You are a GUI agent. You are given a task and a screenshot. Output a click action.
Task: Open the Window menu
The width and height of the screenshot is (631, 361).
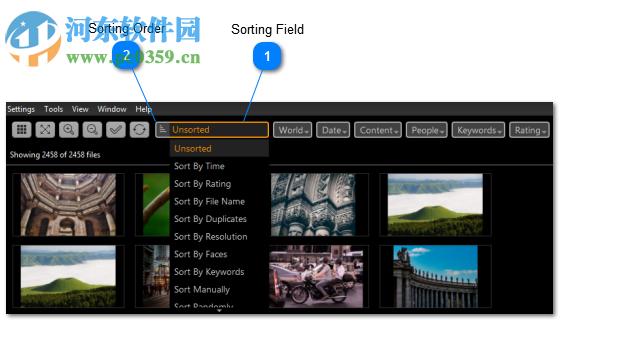tap(112, 109)
